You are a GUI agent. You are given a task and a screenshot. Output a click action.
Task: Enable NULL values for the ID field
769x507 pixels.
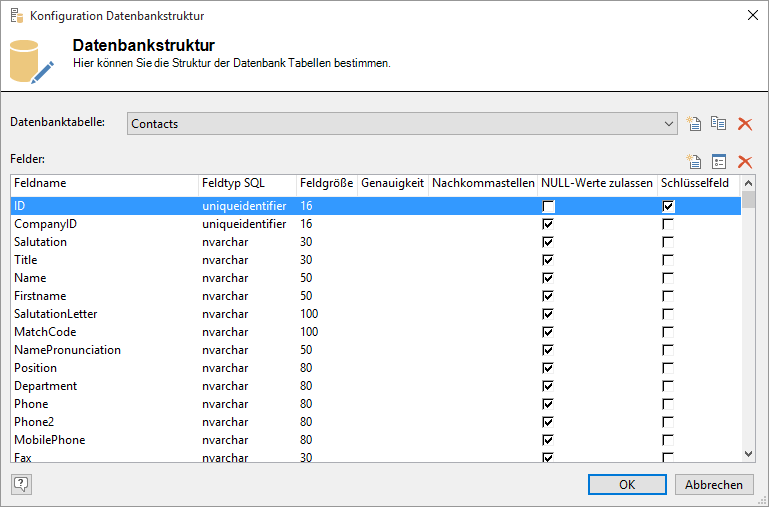coord(548,206)
